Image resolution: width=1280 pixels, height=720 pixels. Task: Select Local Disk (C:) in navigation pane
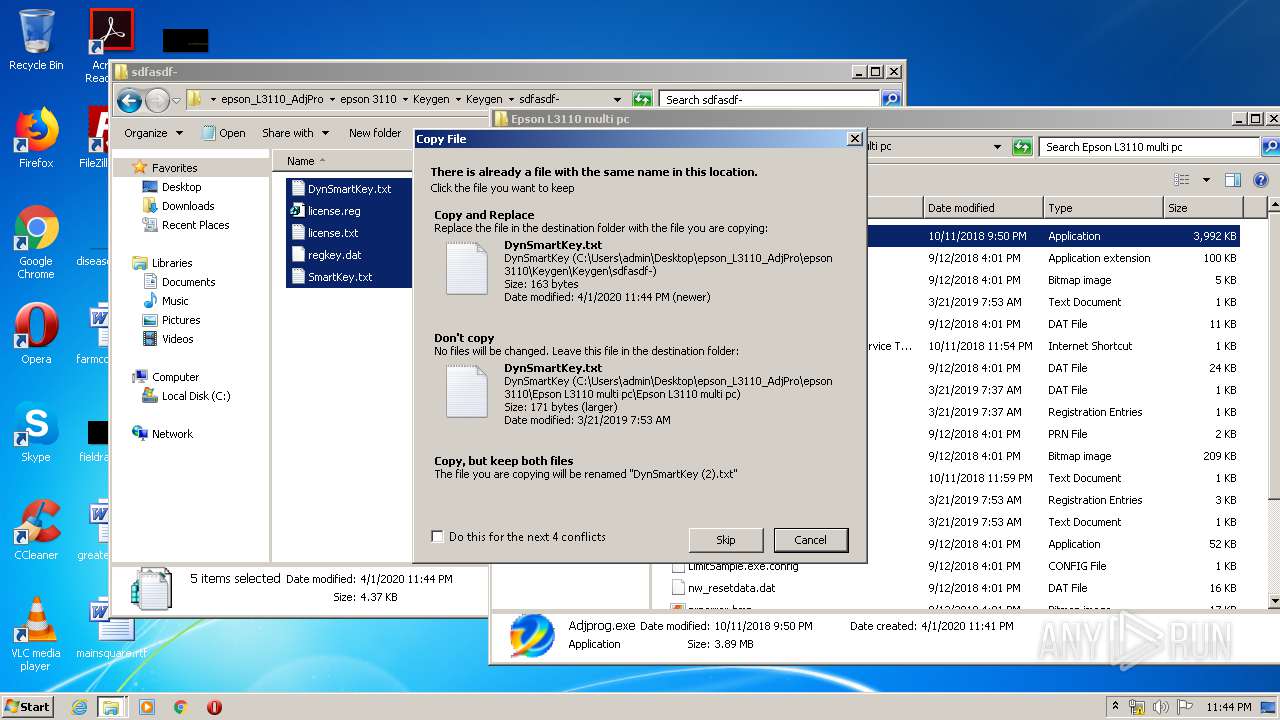196,396
